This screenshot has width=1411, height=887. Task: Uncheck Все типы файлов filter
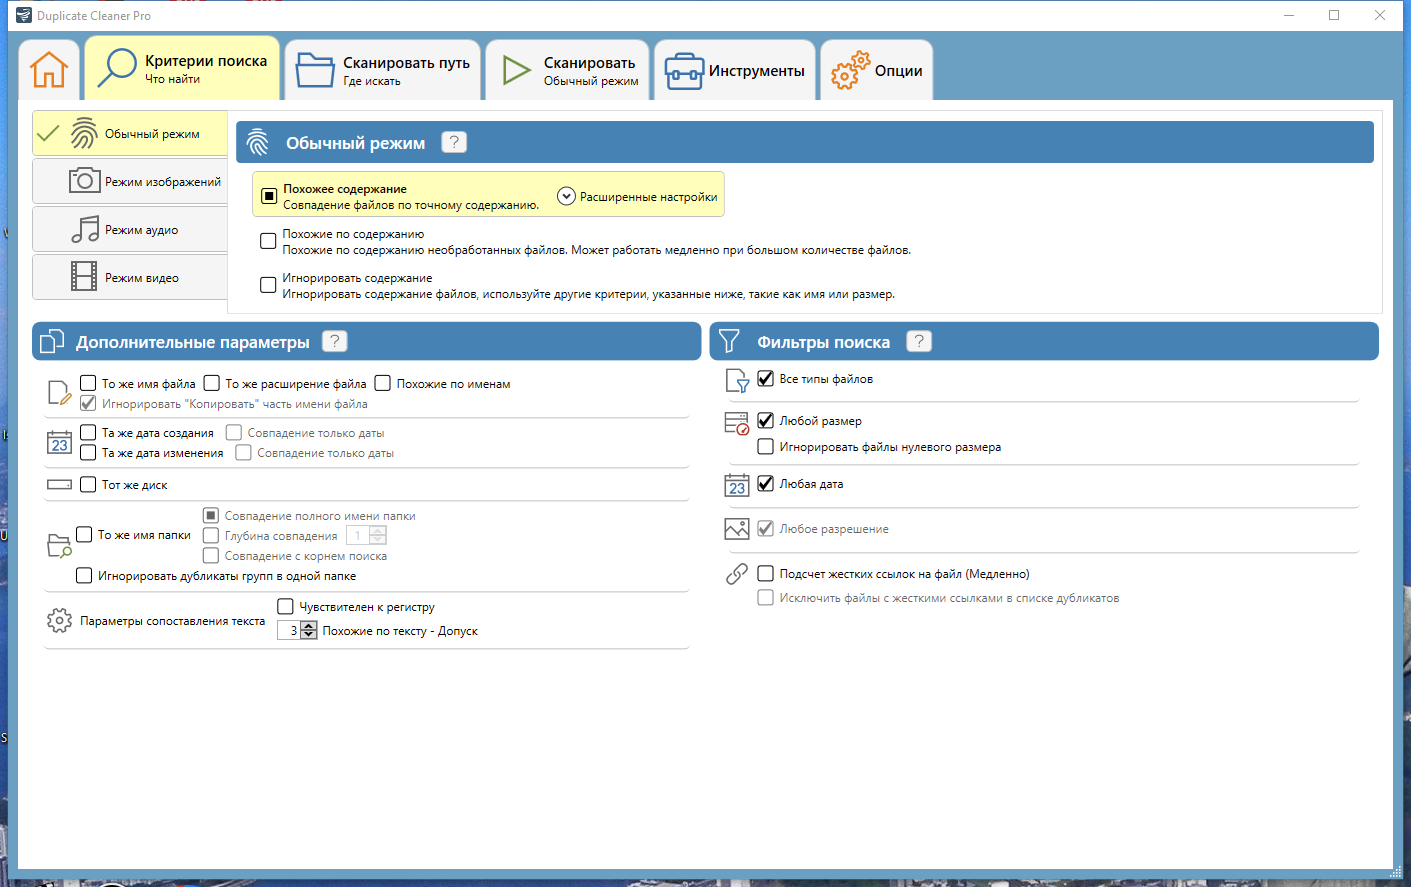(x=765, y=378)
